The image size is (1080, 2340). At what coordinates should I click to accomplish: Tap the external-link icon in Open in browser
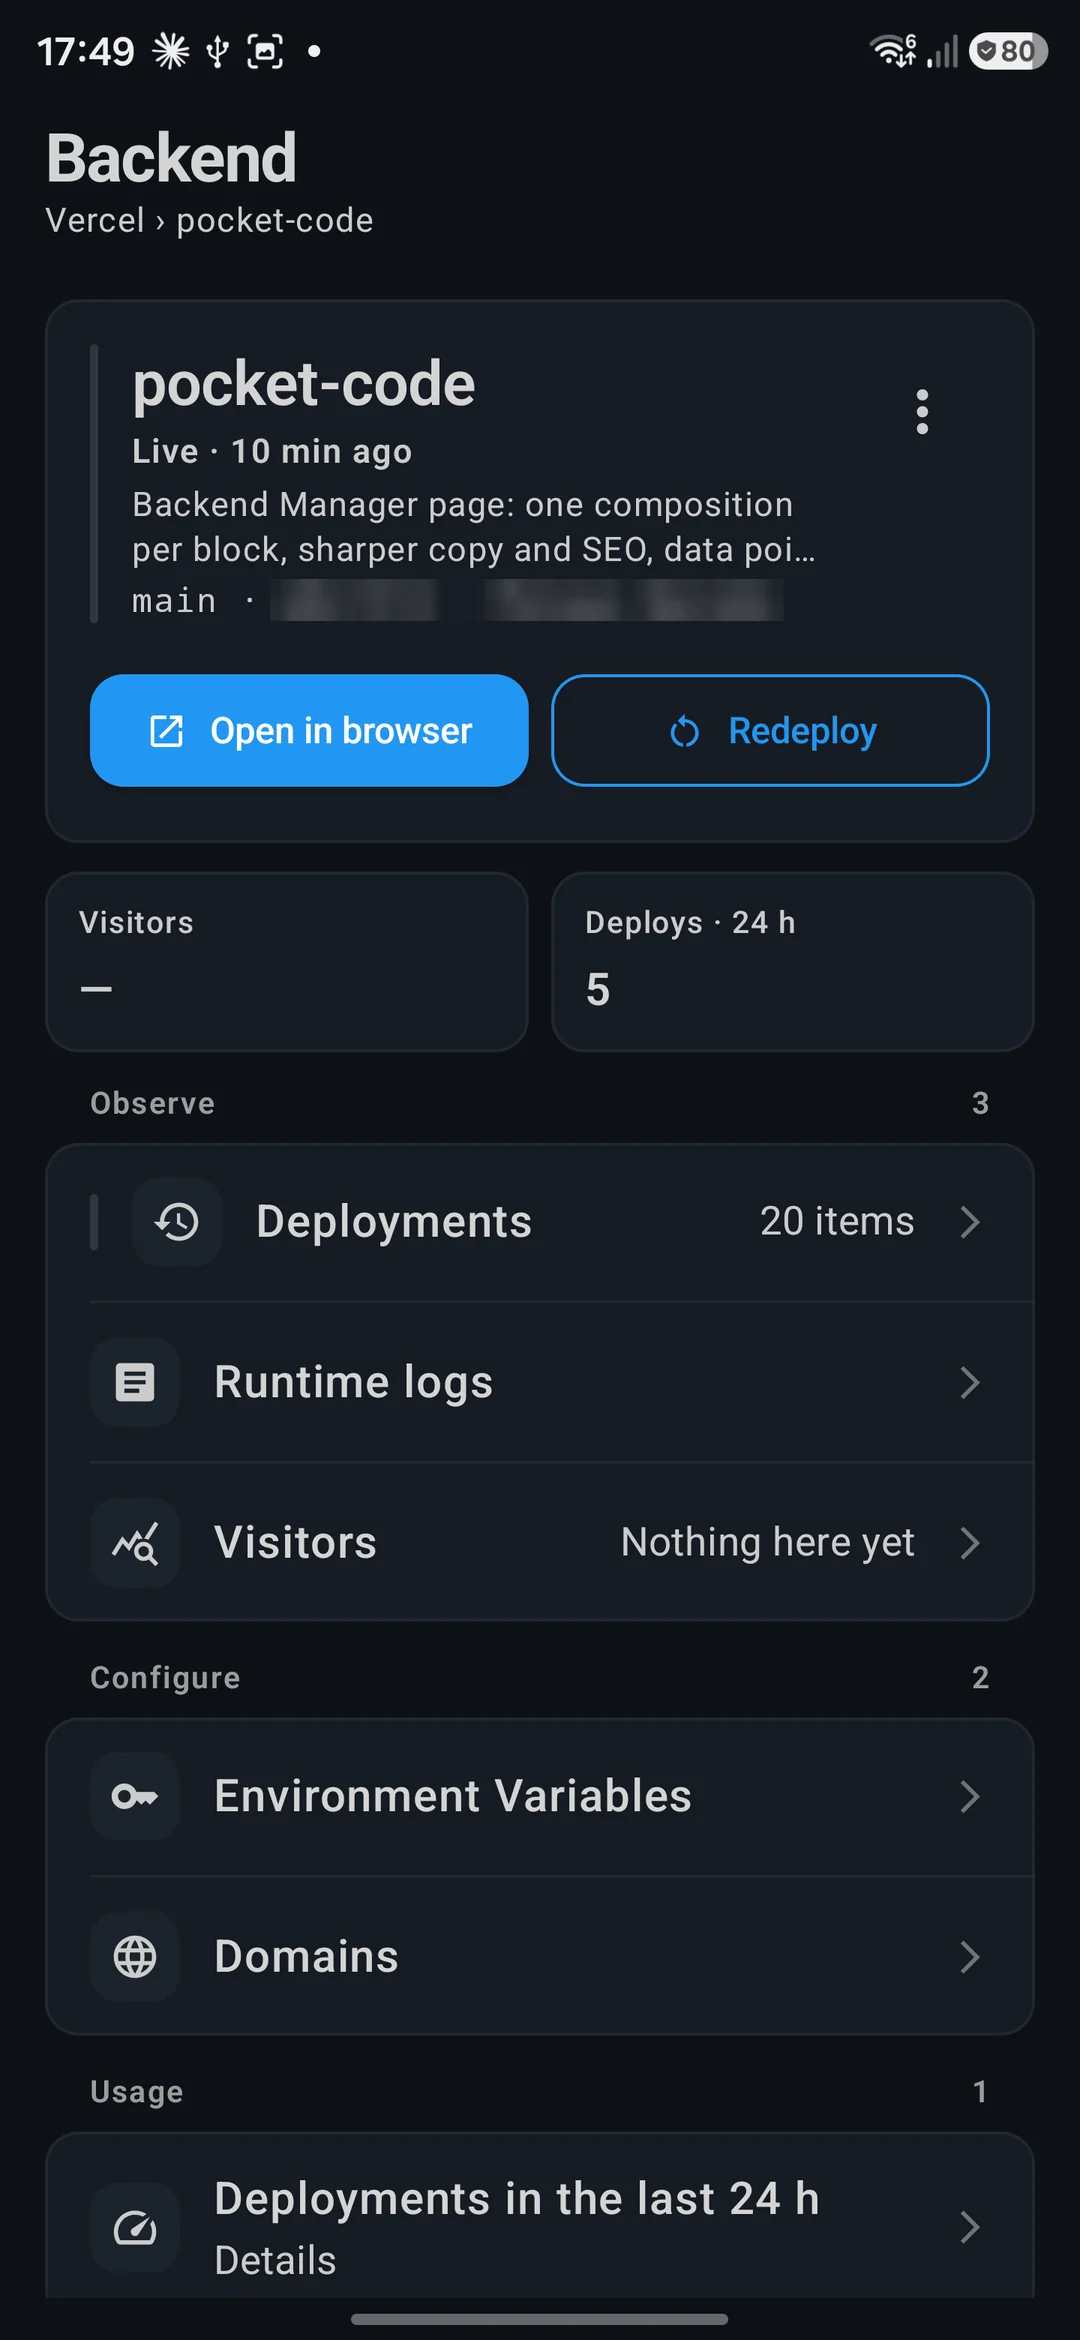click(x=166, y=731)
